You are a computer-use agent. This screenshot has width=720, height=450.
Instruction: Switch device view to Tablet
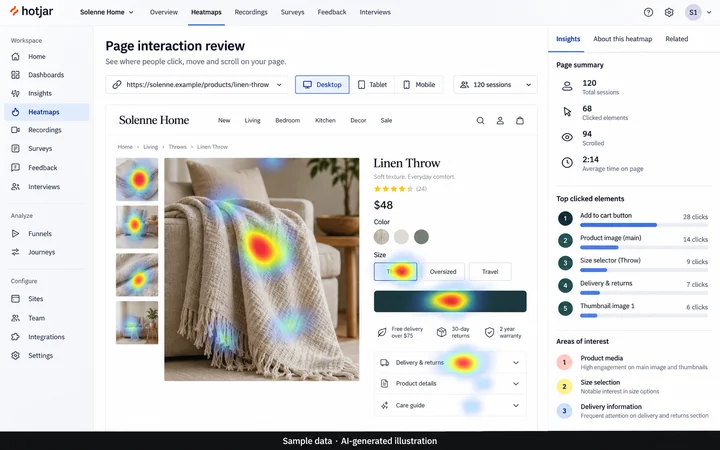coord(372,84)
